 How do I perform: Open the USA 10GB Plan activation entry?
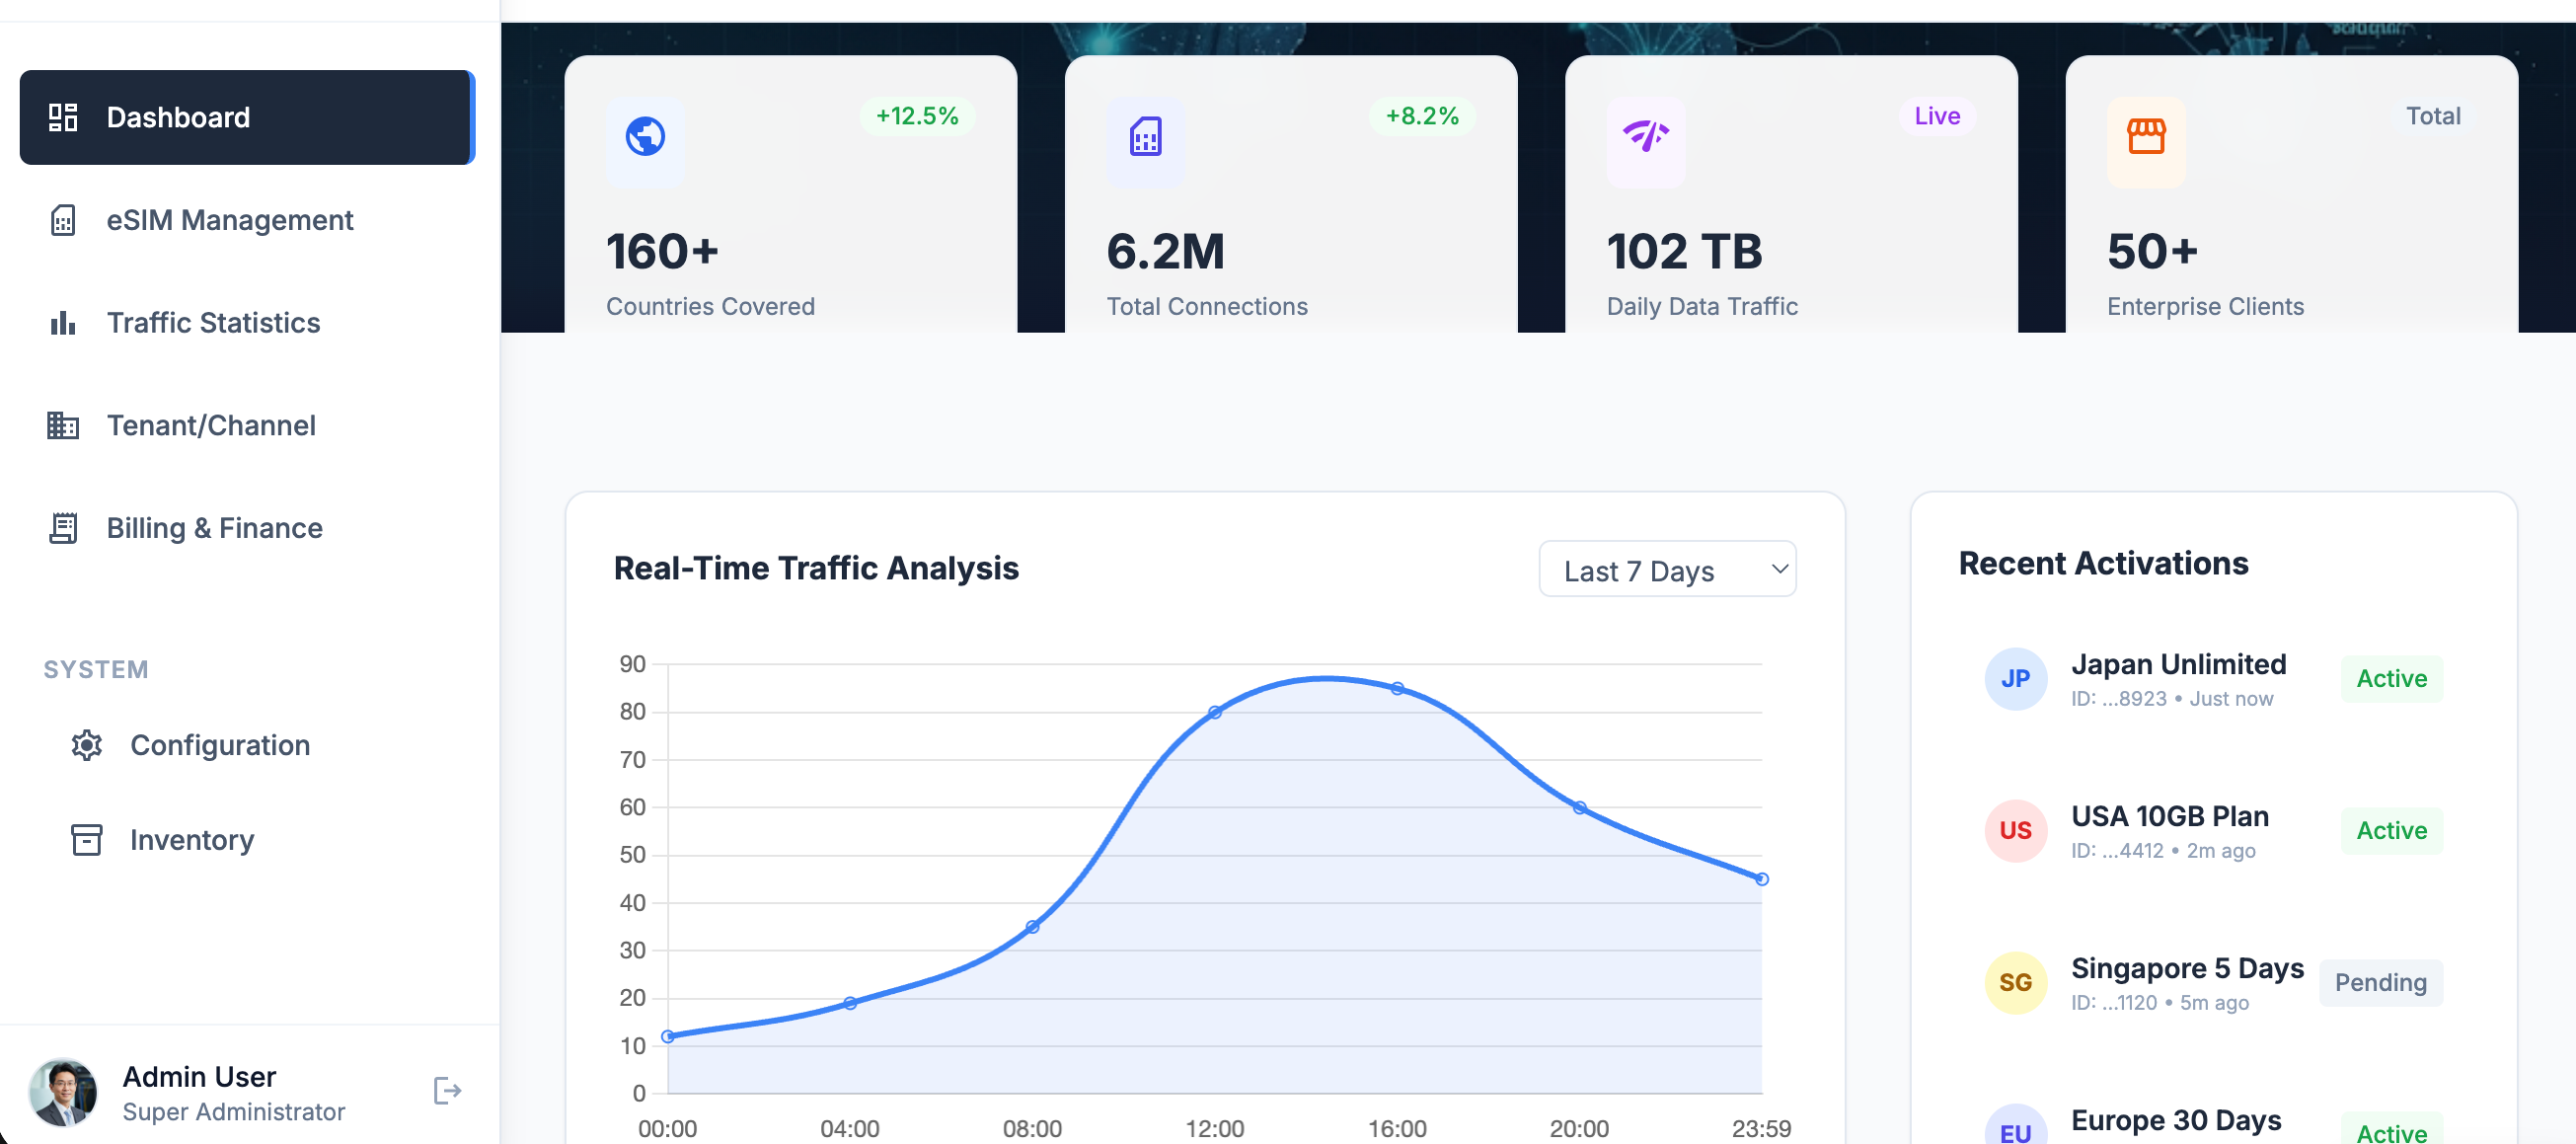pyautogui.click(x=2169, y=817)
